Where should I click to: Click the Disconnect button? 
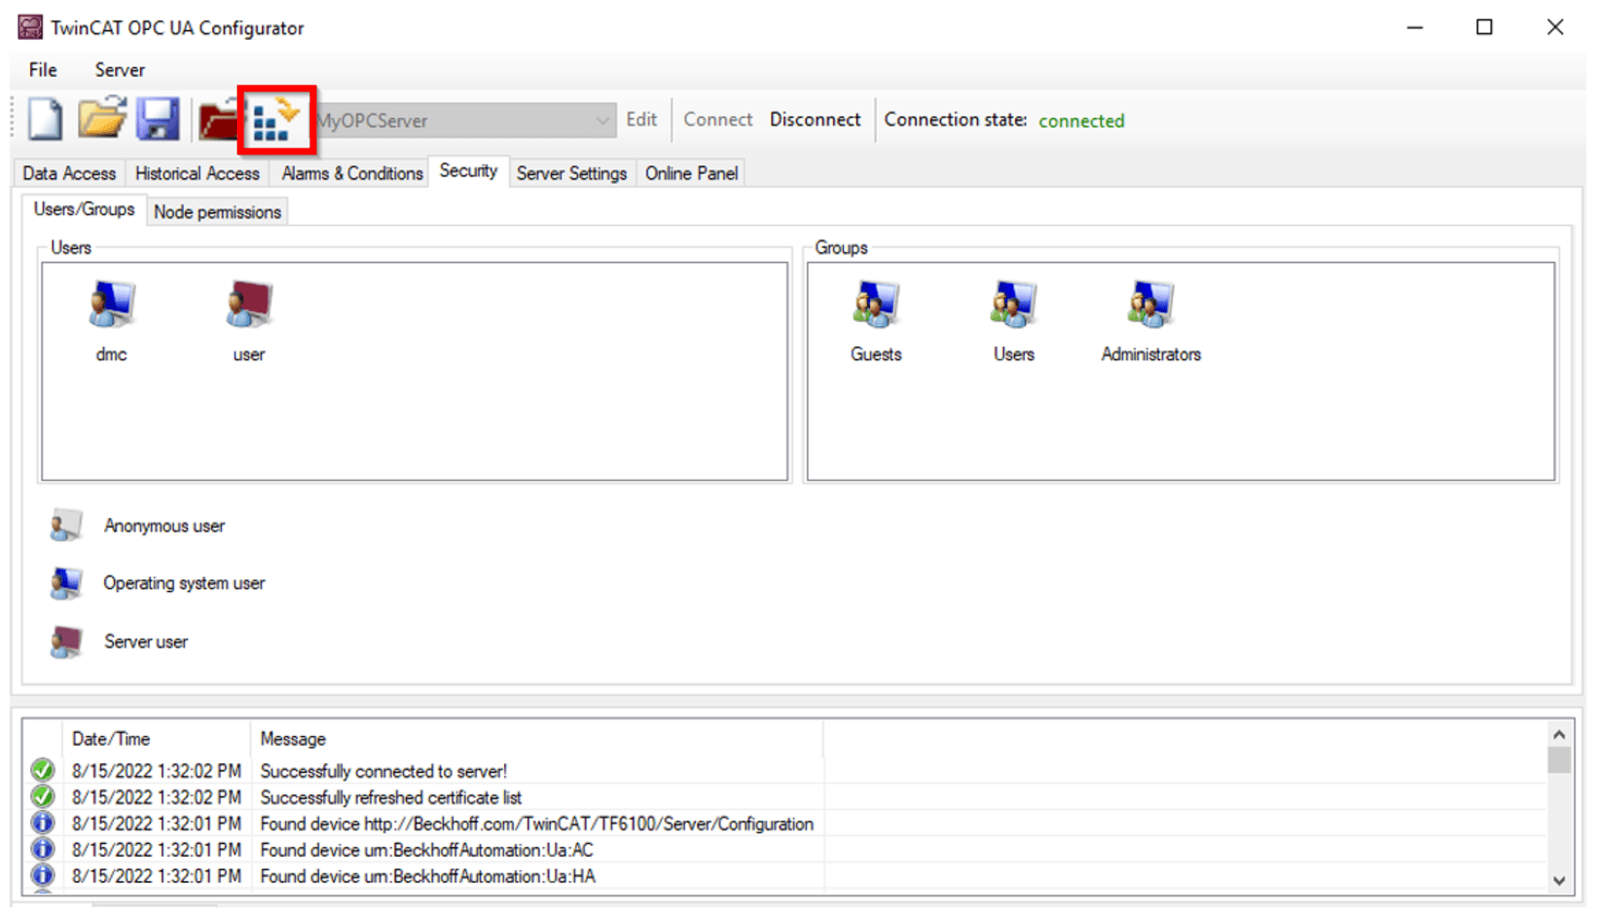815,119
